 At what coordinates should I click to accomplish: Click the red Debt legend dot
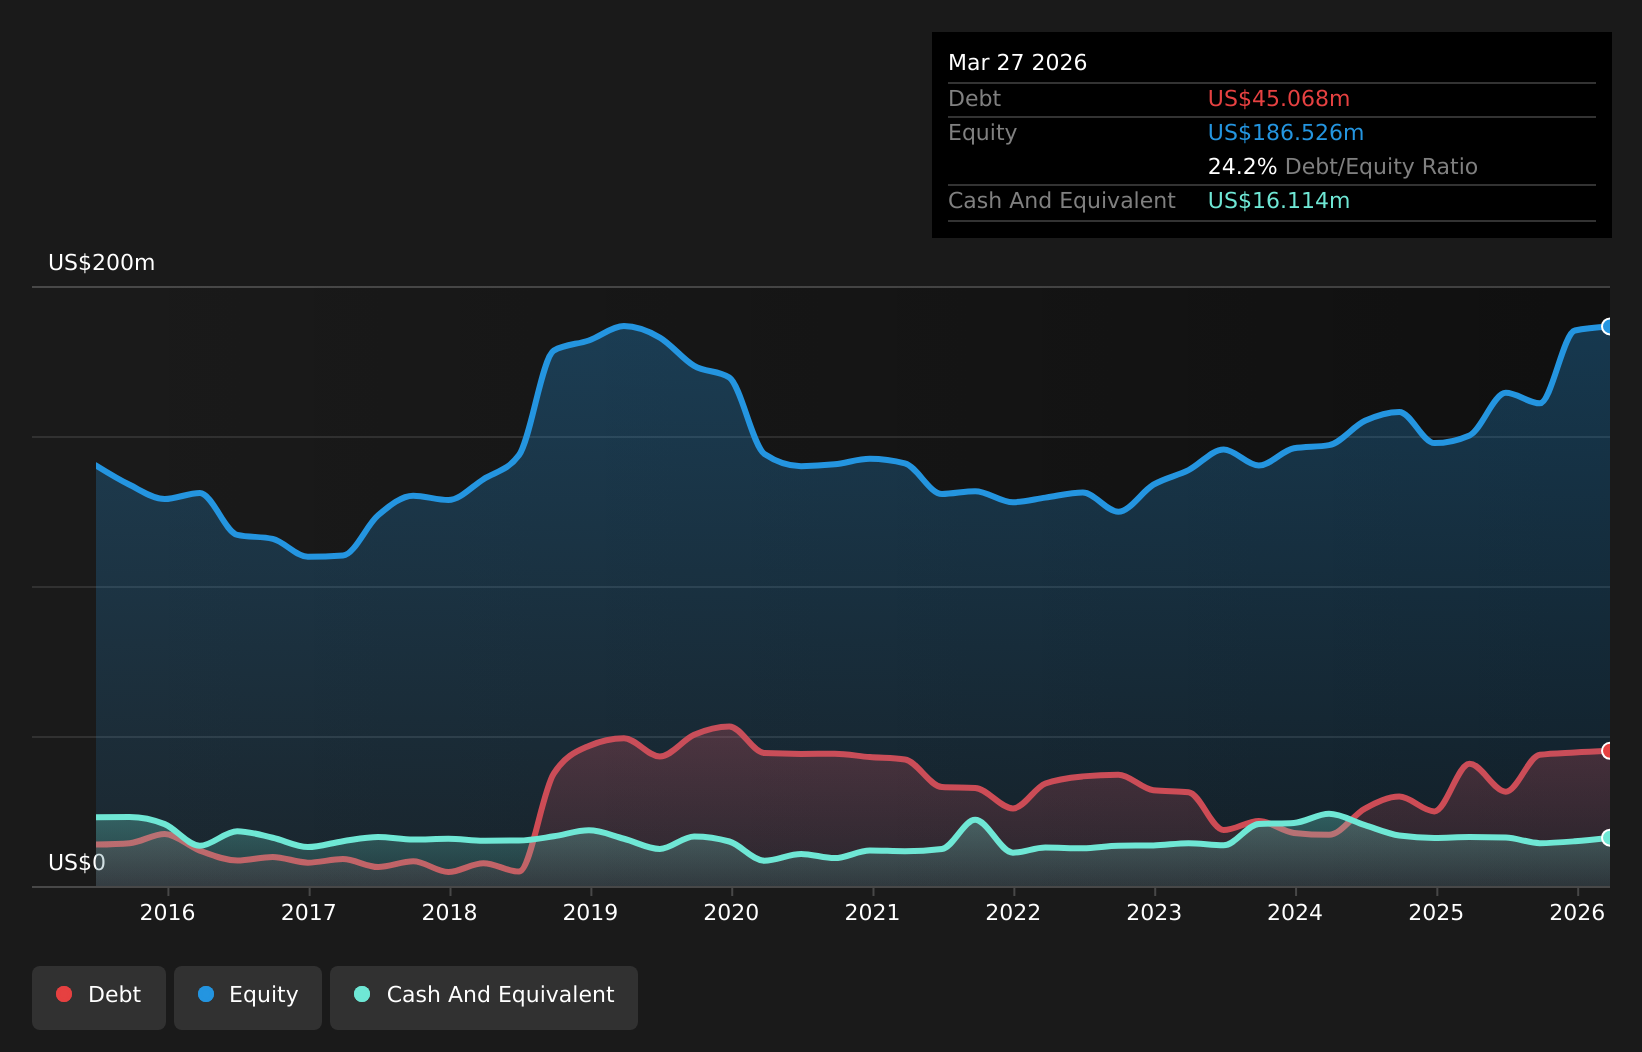click(64, 994)
